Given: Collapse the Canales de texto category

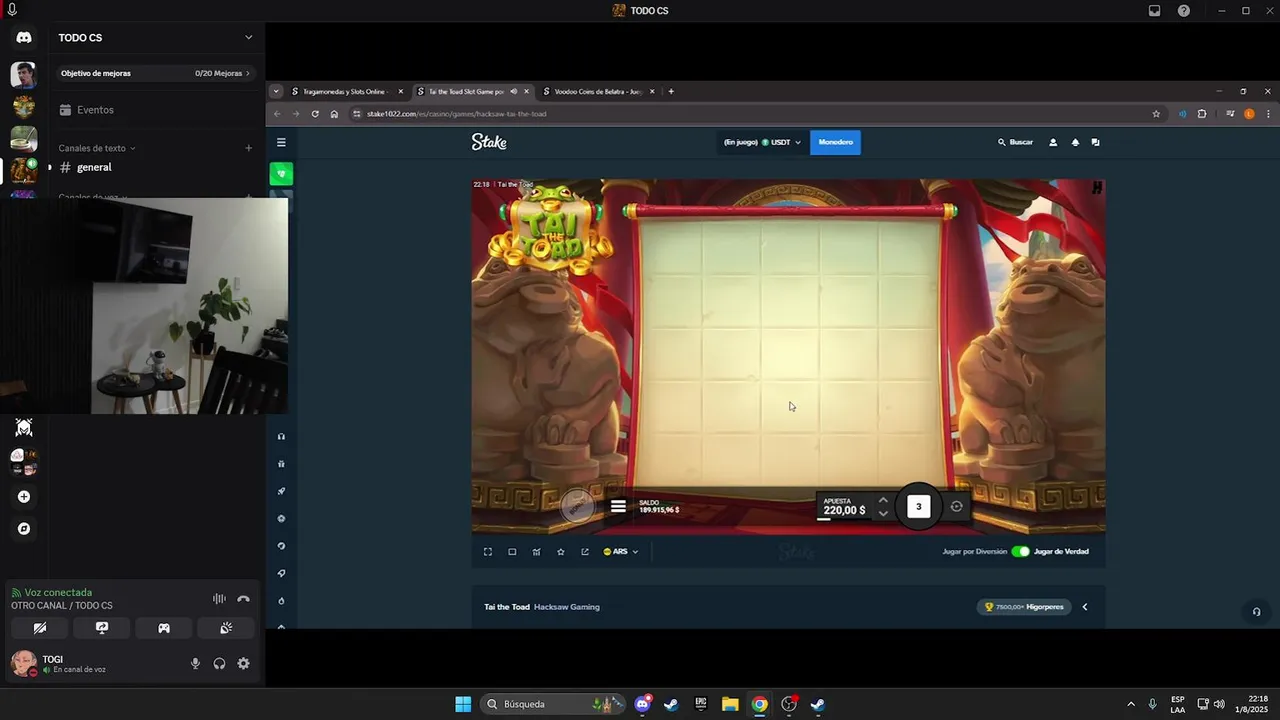Looking at the screenshot, I should tap(97, 148).
